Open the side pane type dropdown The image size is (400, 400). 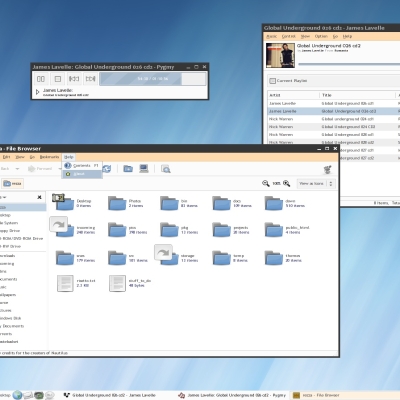(4, 197)
